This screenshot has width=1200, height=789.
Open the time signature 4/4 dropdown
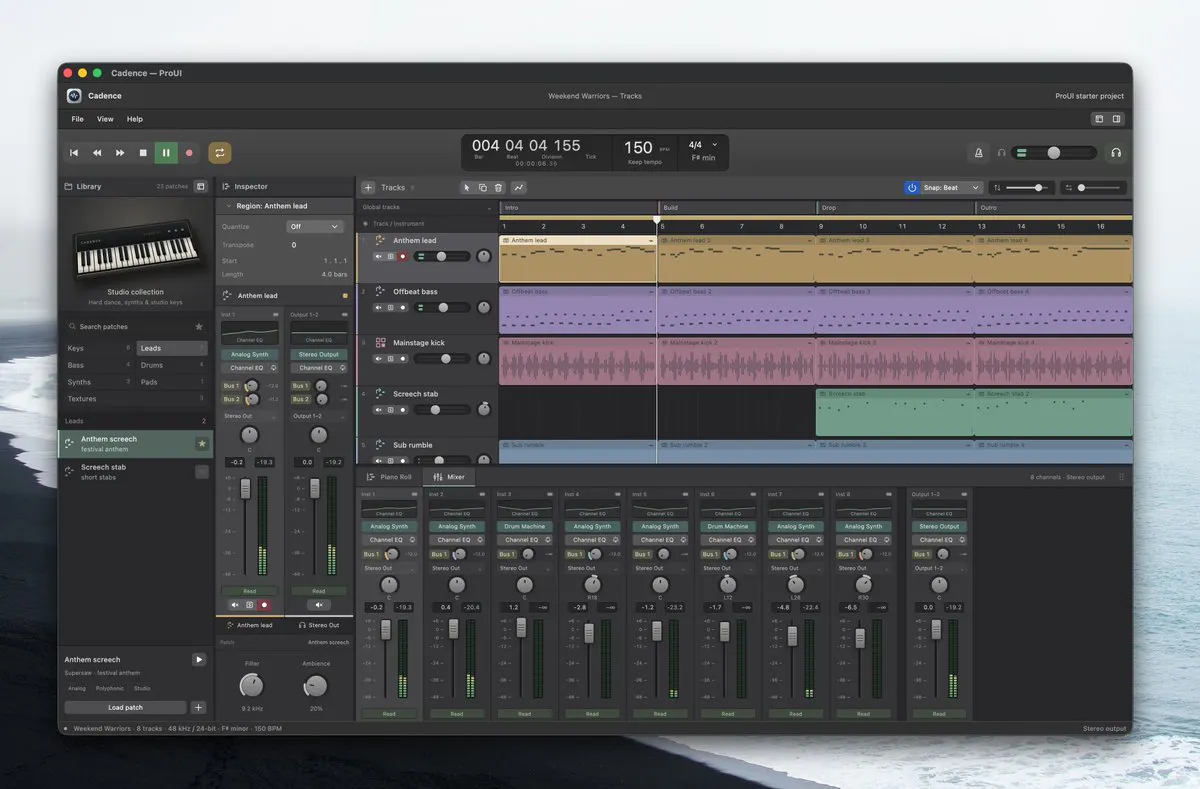coord(703,145)
